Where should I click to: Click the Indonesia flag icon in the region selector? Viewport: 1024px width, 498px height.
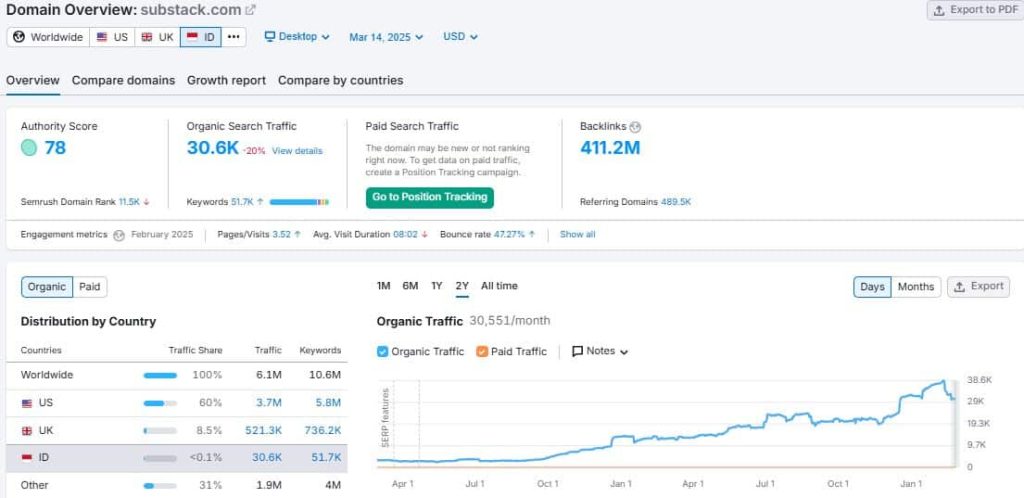[192, 37]
